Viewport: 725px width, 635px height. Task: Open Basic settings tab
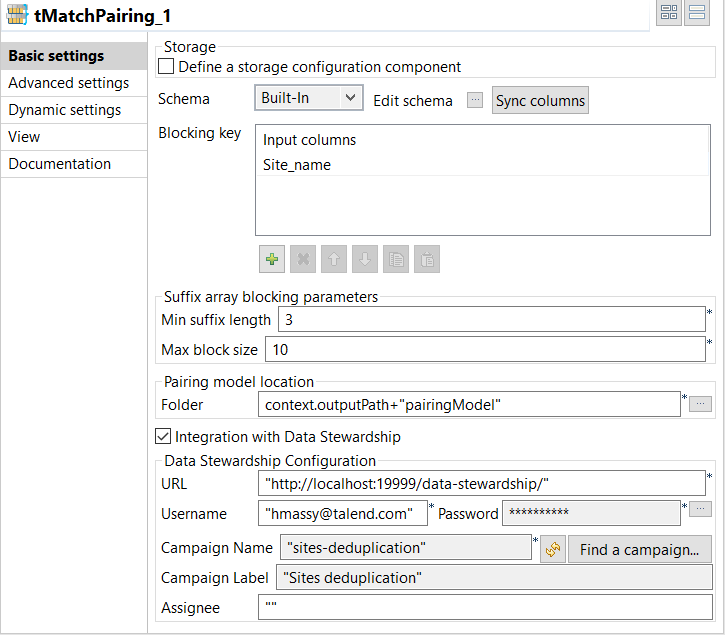tap(74, 56)
